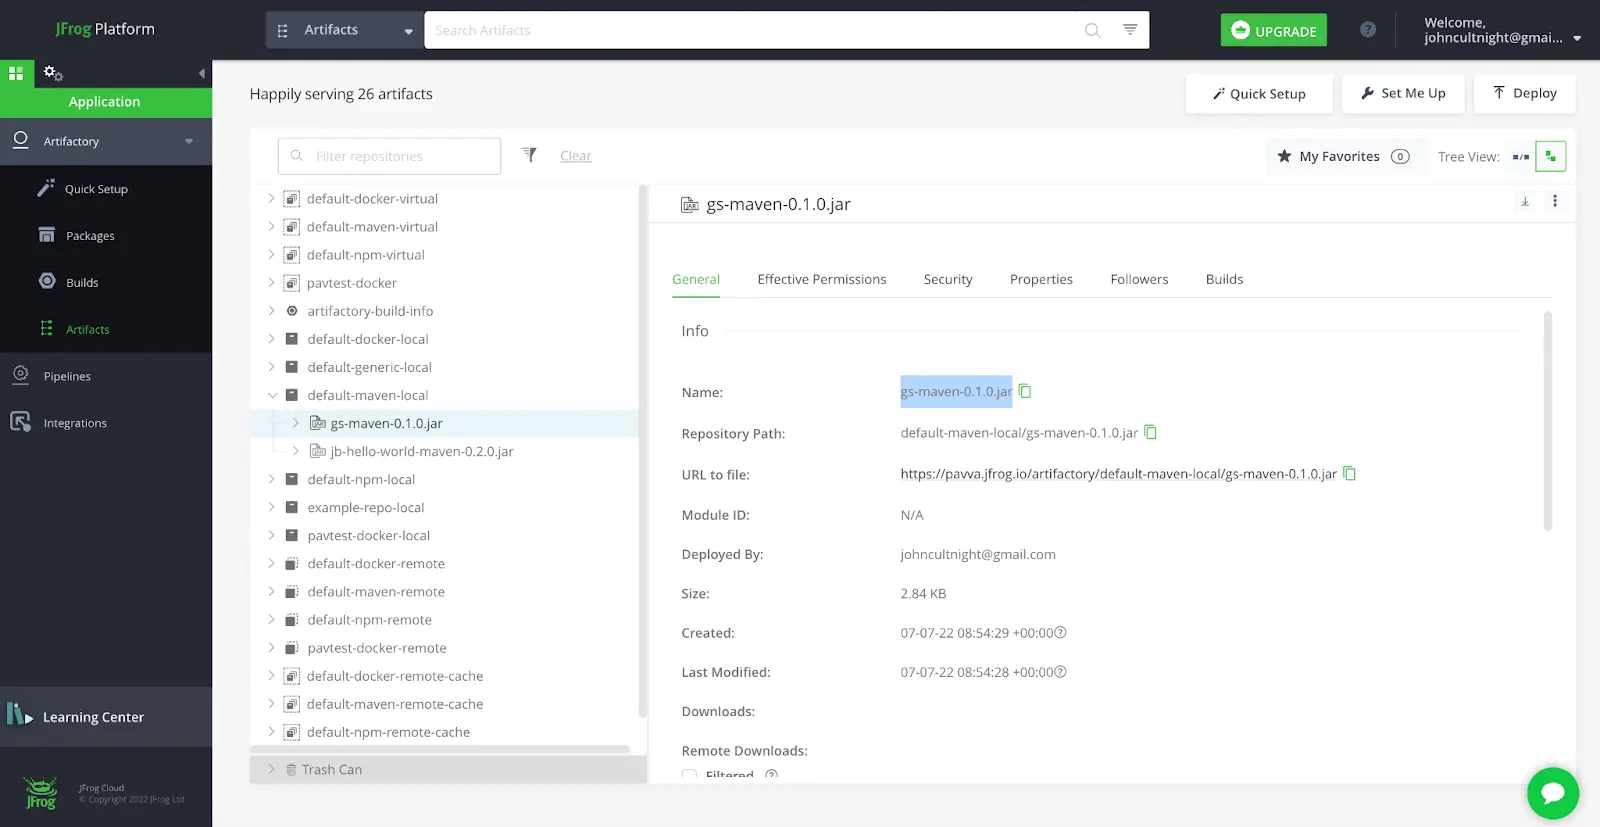Click the search magnifier icon
1600x827 pixels.
[x=1093, y=30]
